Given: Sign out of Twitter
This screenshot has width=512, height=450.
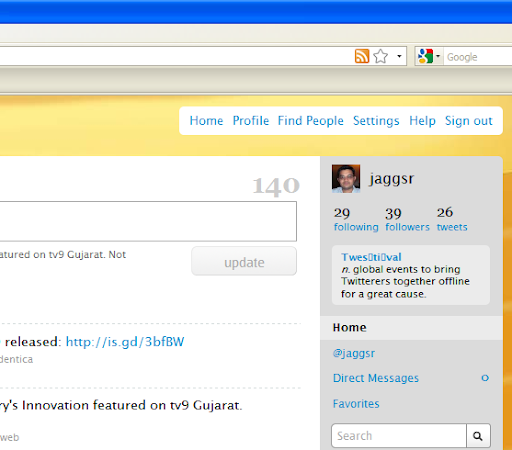Looking at the screenshot, I should point(469,121).
